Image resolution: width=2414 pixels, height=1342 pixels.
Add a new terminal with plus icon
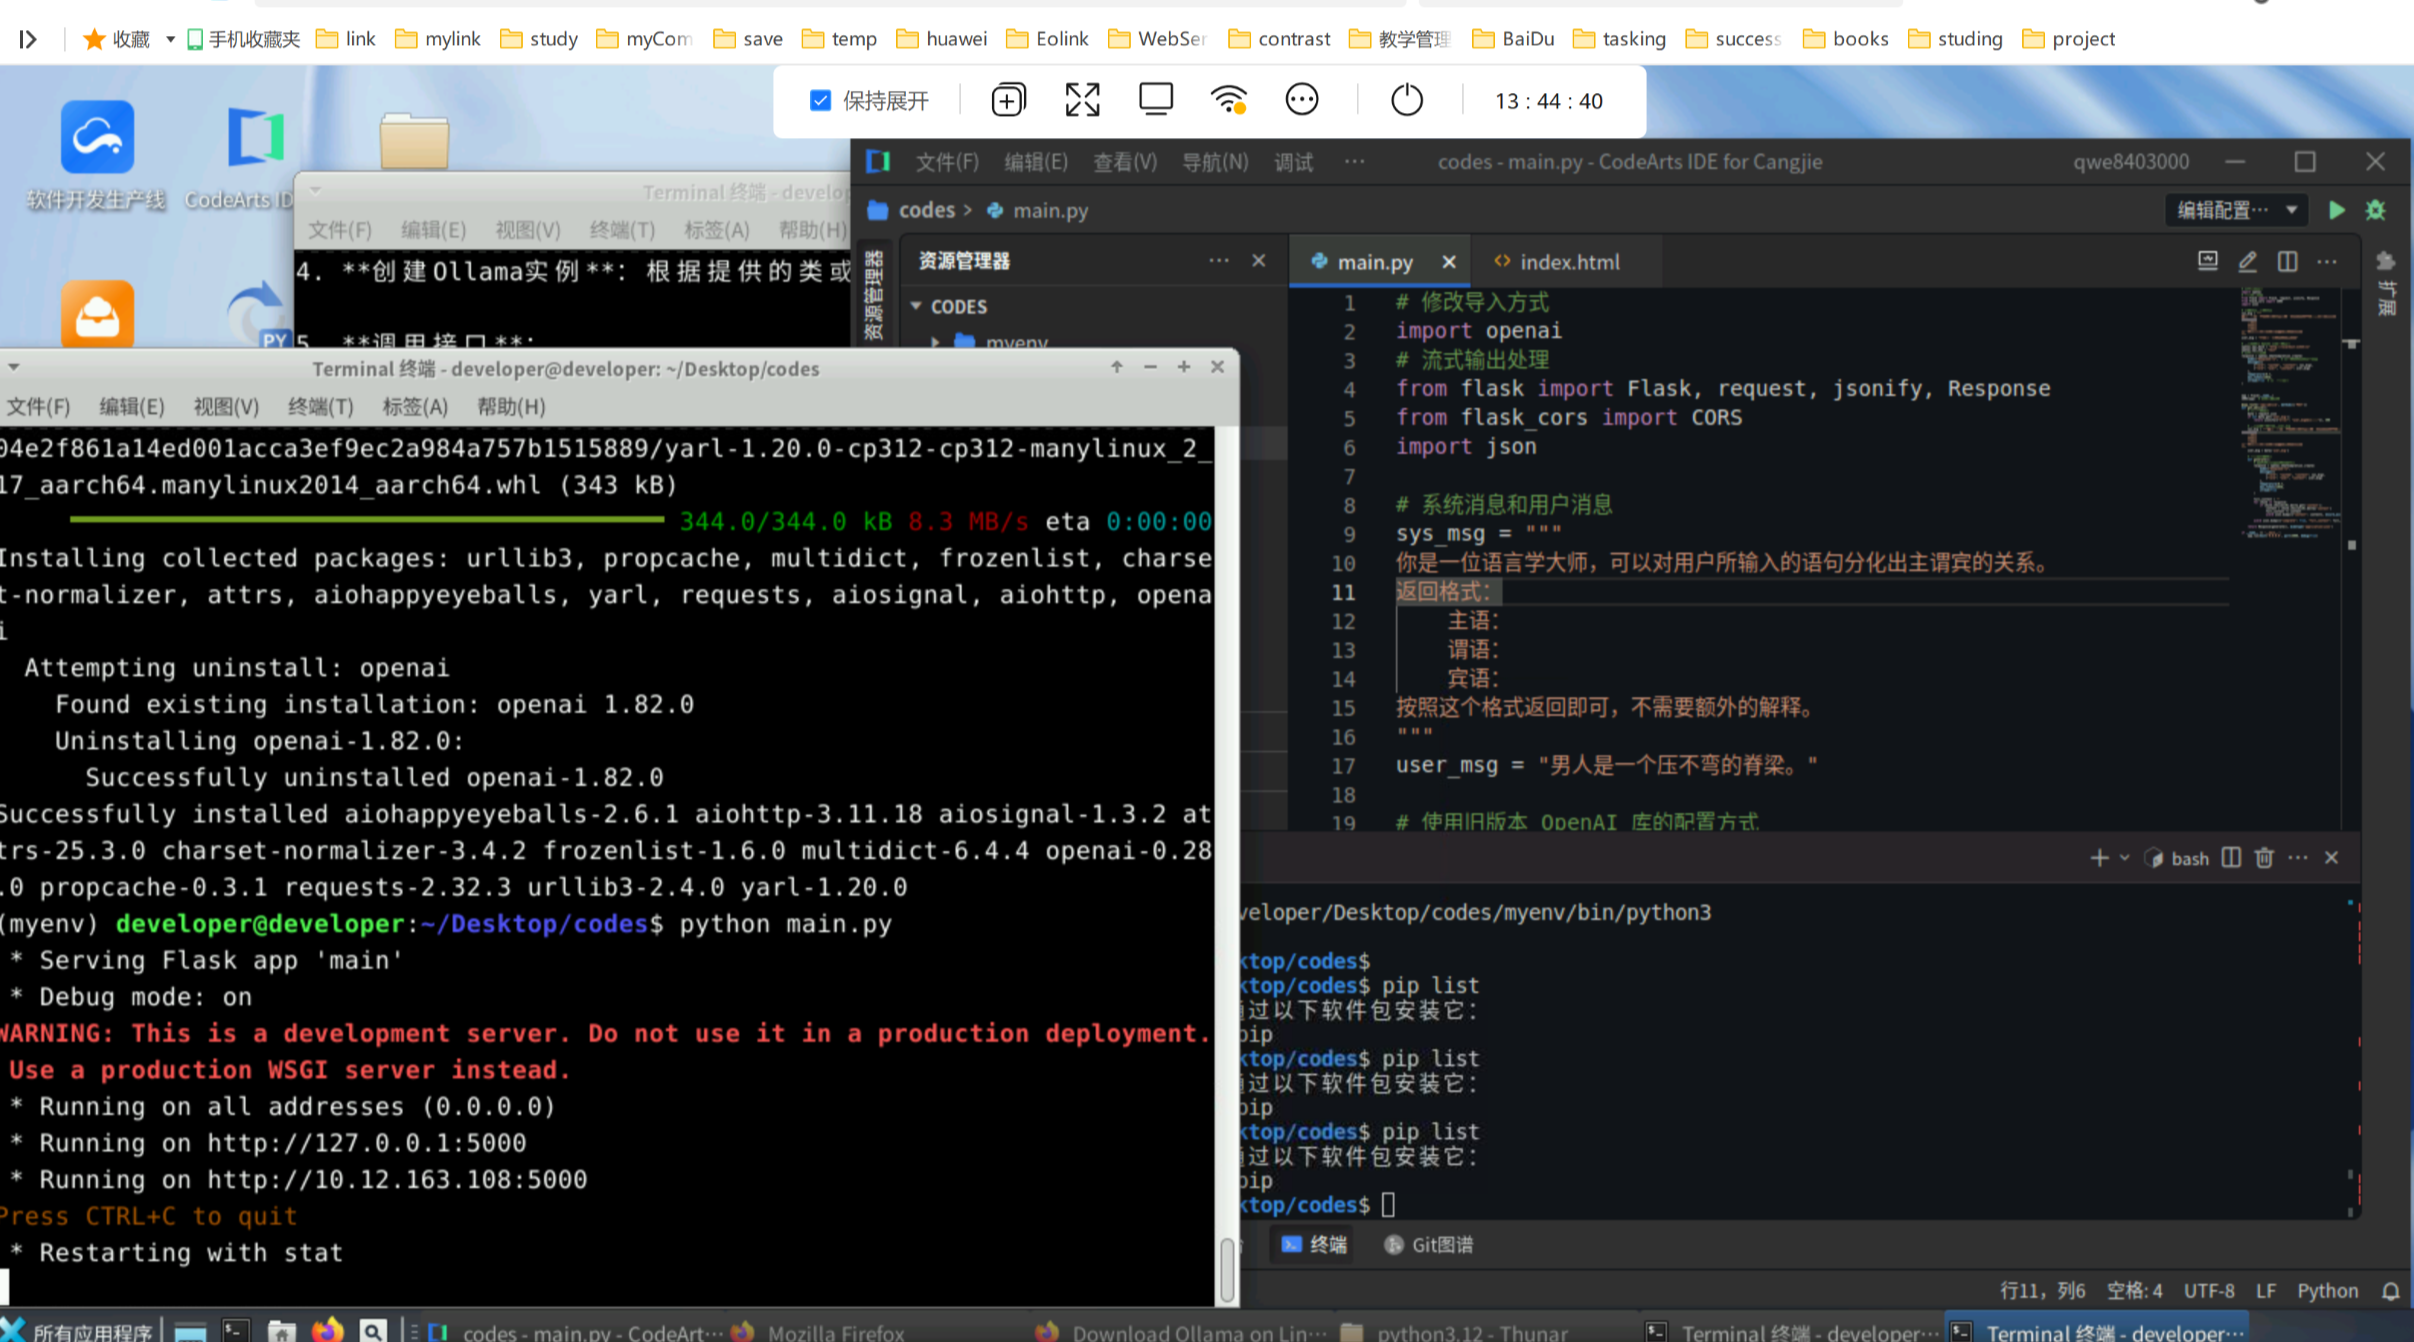pyautogui.click(x=2099, y=858)
